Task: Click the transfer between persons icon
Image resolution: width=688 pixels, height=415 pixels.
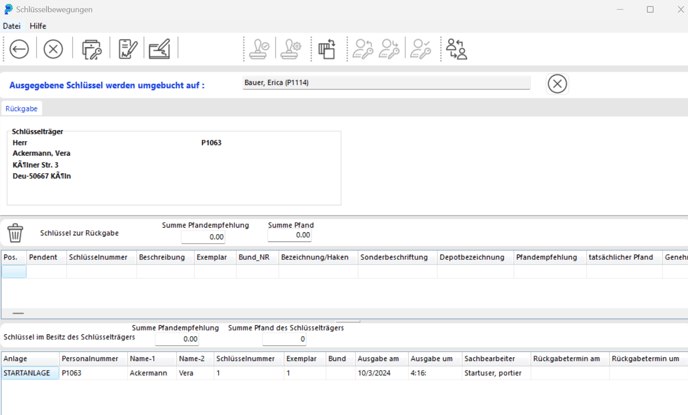Action: (x=456, y=49)
